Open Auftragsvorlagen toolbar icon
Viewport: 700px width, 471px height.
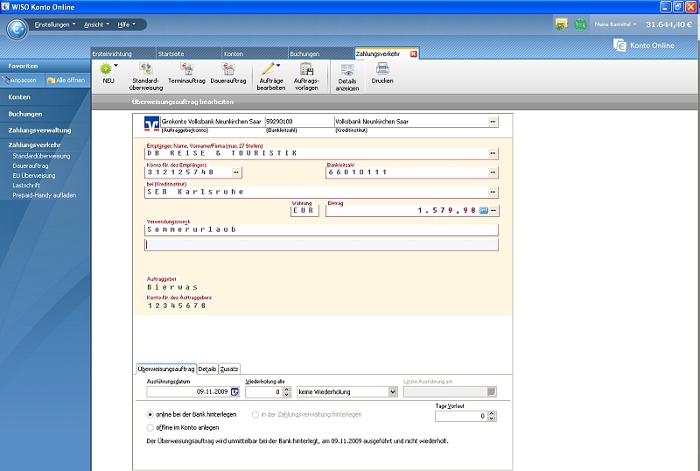[x=306, y=69]
